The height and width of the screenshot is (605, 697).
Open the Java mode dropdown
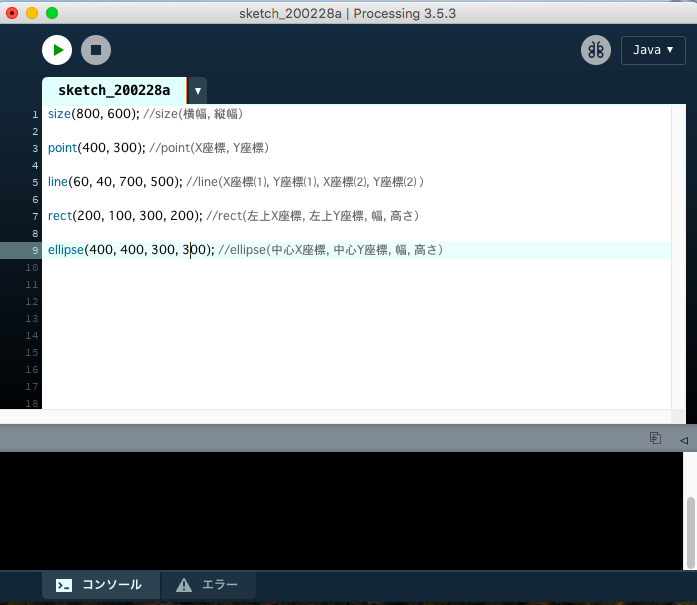(653, 50)
